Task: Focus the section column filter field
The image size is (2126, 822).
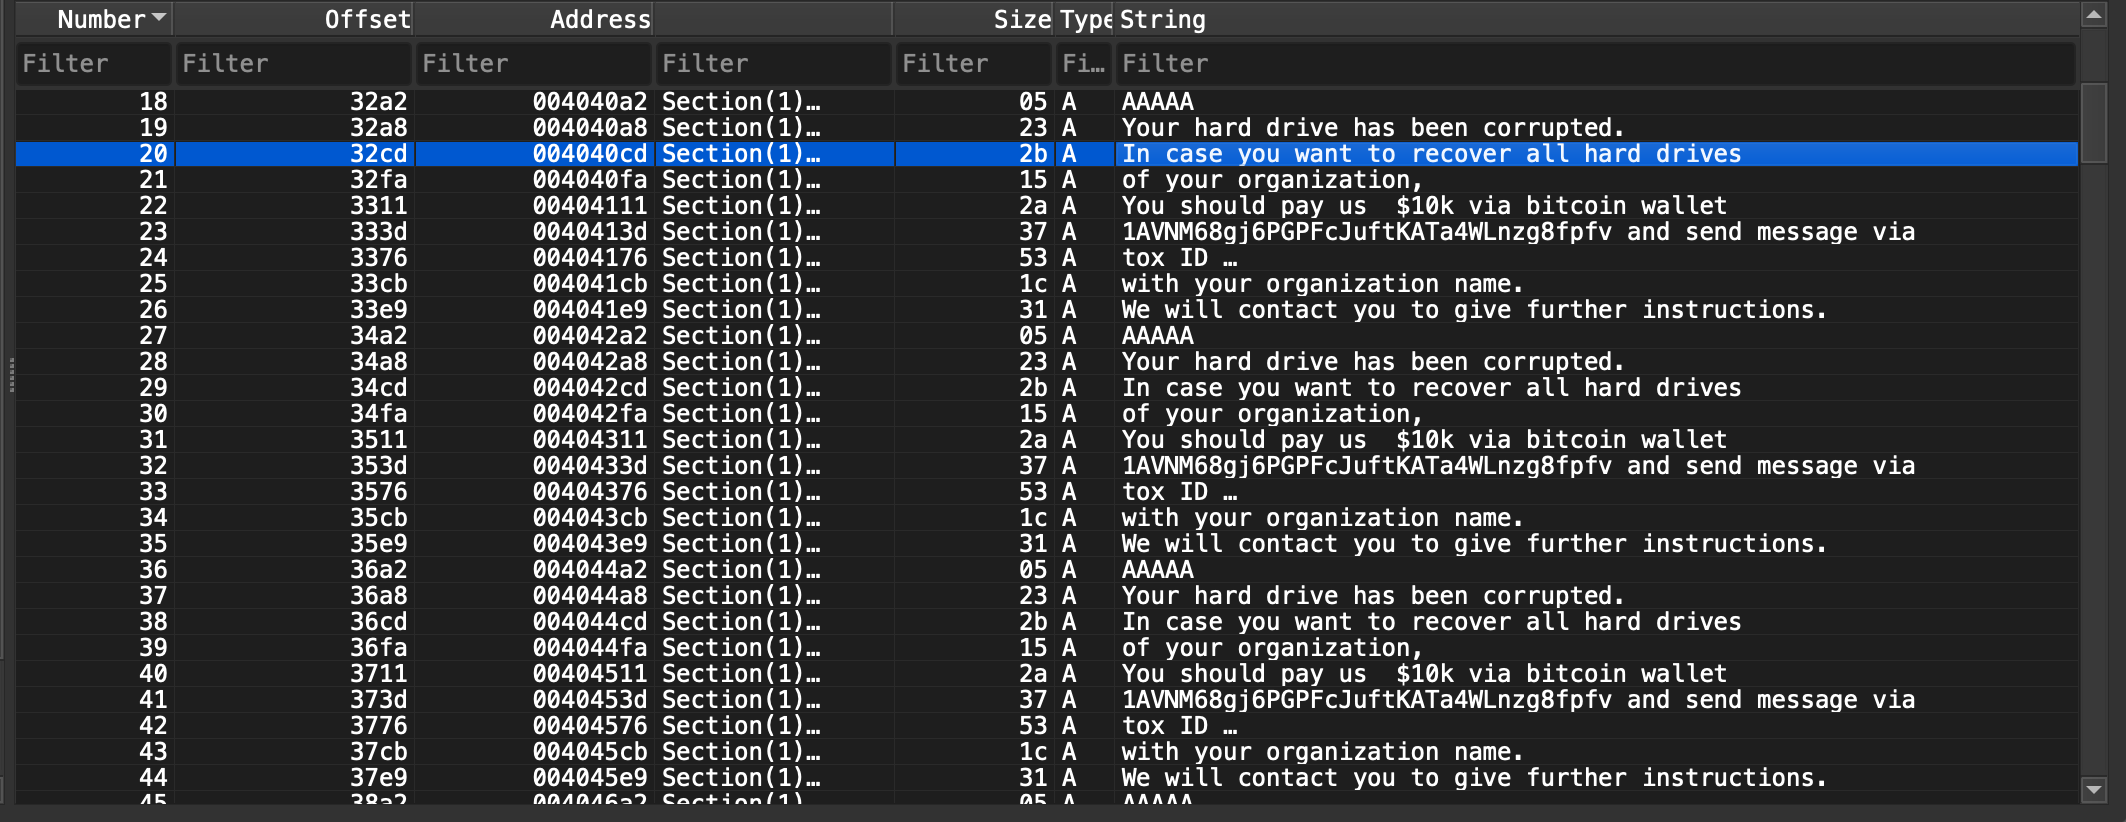Action: pyautogui.click(x=773, y=64)
